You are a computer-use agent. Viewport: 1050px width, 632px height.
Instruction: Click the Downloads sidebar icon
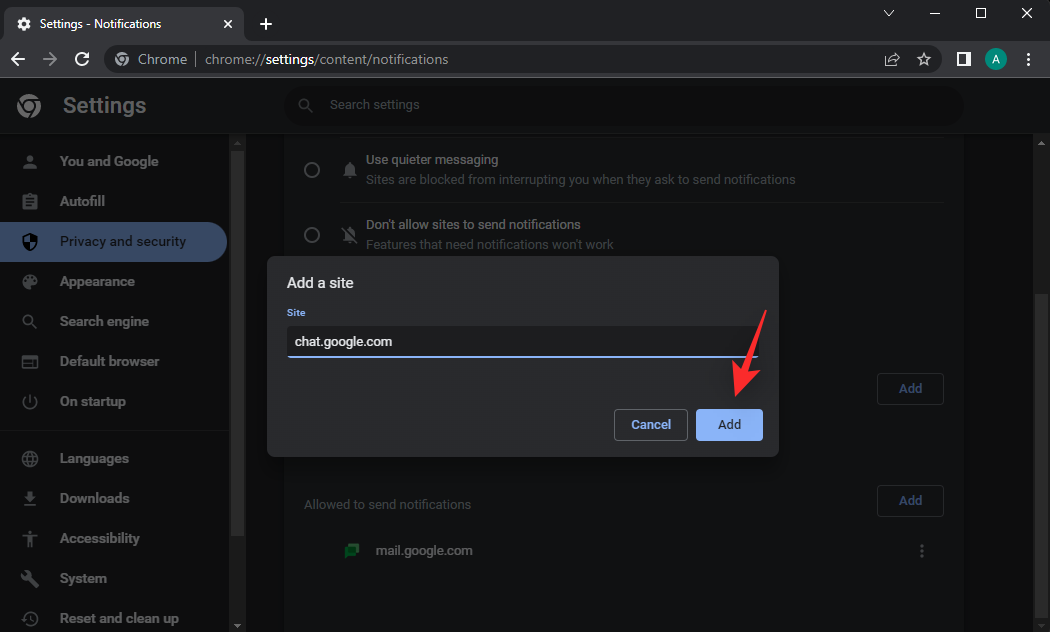(30, 499)
